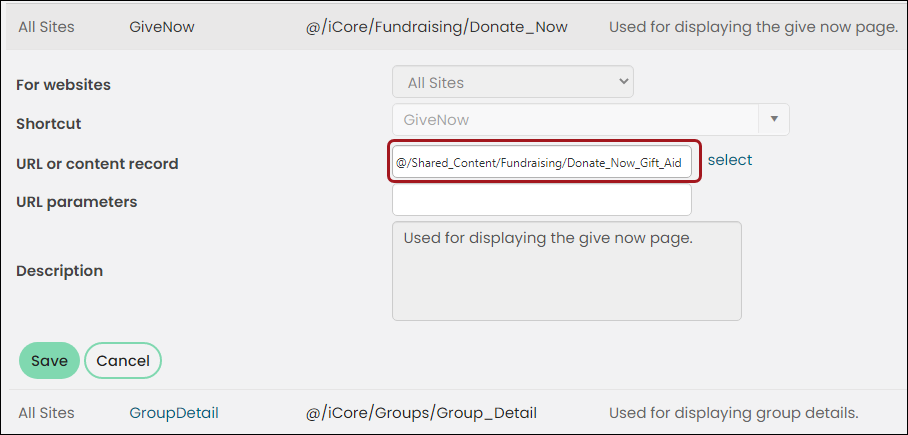The height and width of the screenshot is (435, 908).
Task: Click All Sites in the GroupDetail row
Action: [46, 413]
